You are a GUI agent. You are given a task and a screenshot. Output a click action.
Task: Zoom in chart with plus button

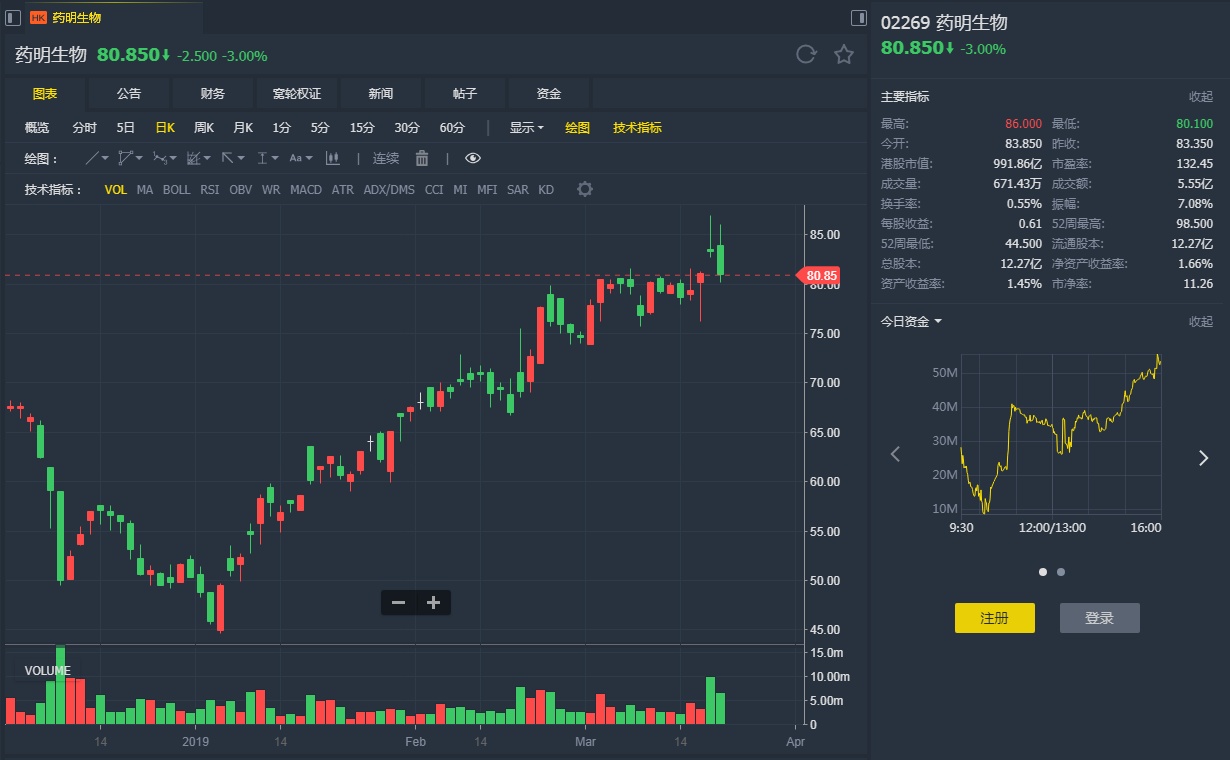[433, 602]
